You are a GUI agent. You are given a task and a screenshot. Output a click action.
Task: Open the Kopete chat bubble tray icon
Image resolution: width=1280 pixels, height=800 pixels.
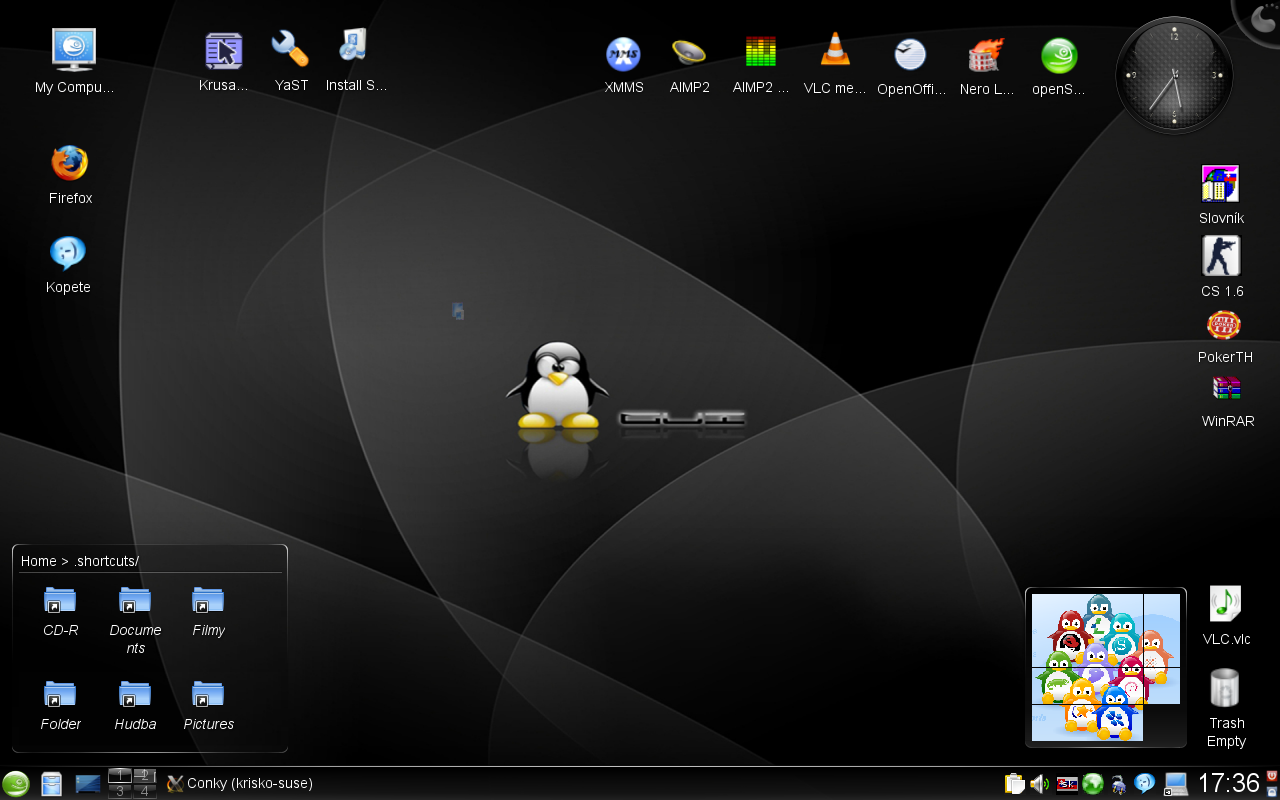(1145, 783)
